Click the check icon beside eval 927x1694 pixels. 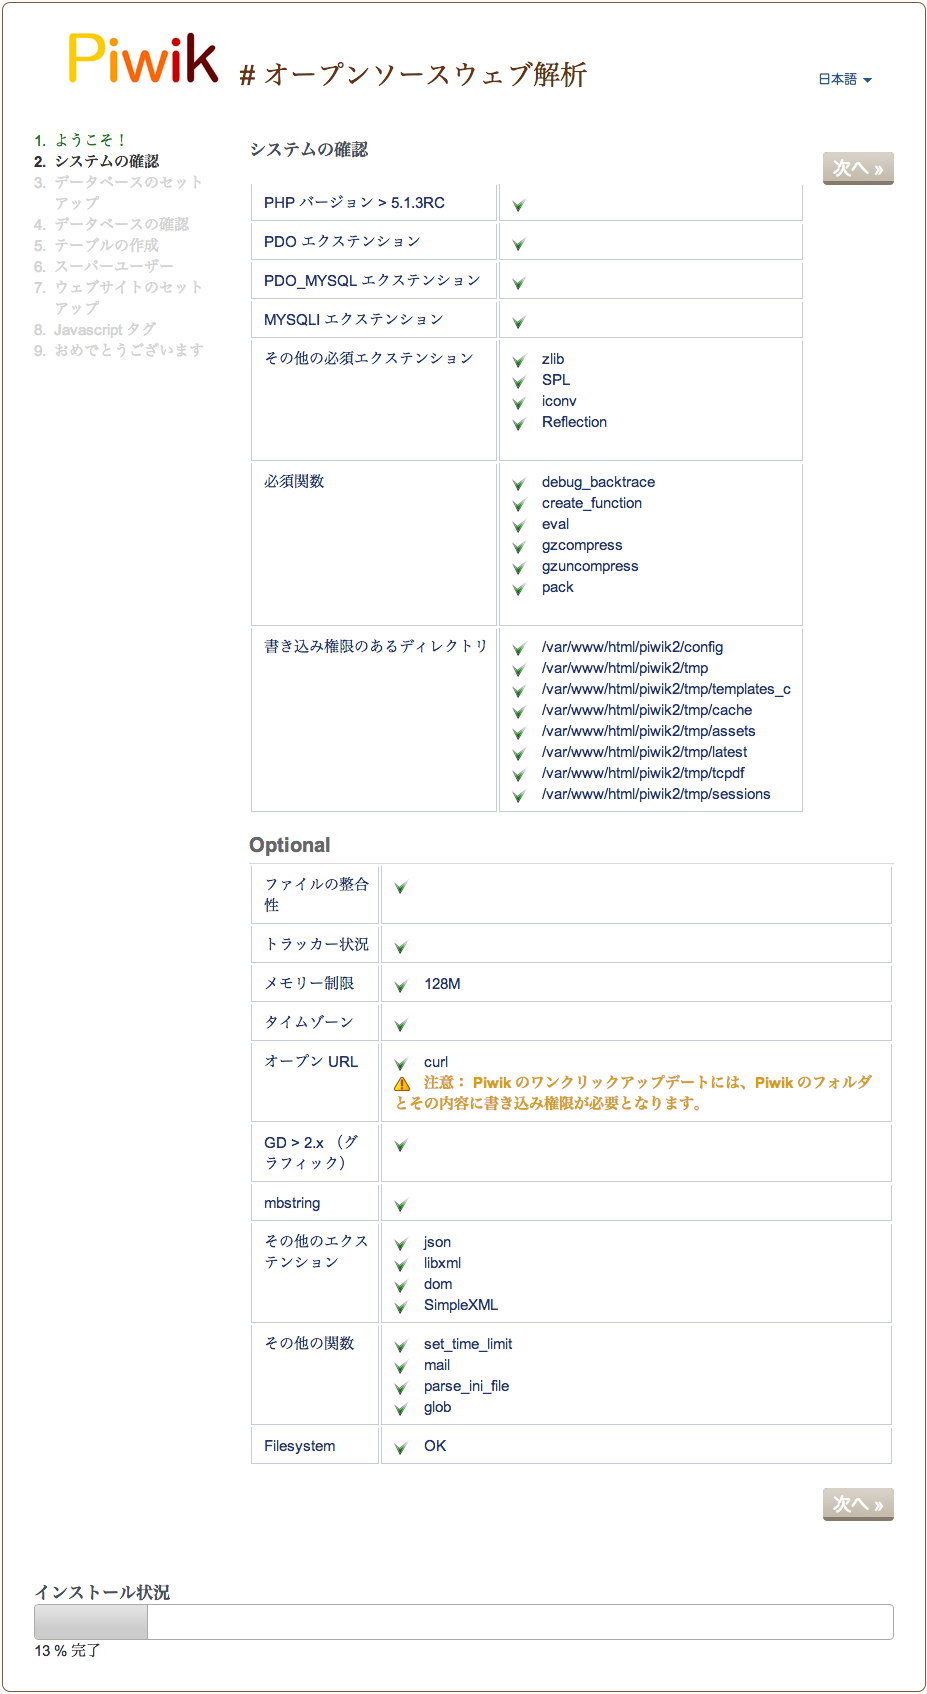point(519,526)
